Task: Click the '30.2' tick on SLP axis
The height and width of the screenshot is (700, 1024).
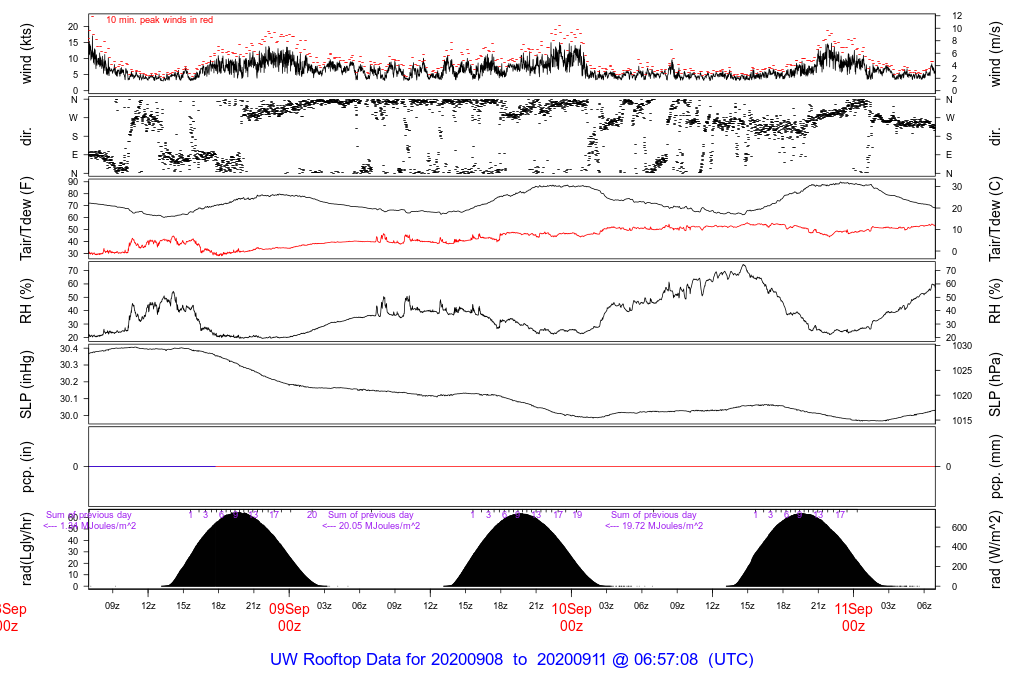Action: [x=69, y=382]
